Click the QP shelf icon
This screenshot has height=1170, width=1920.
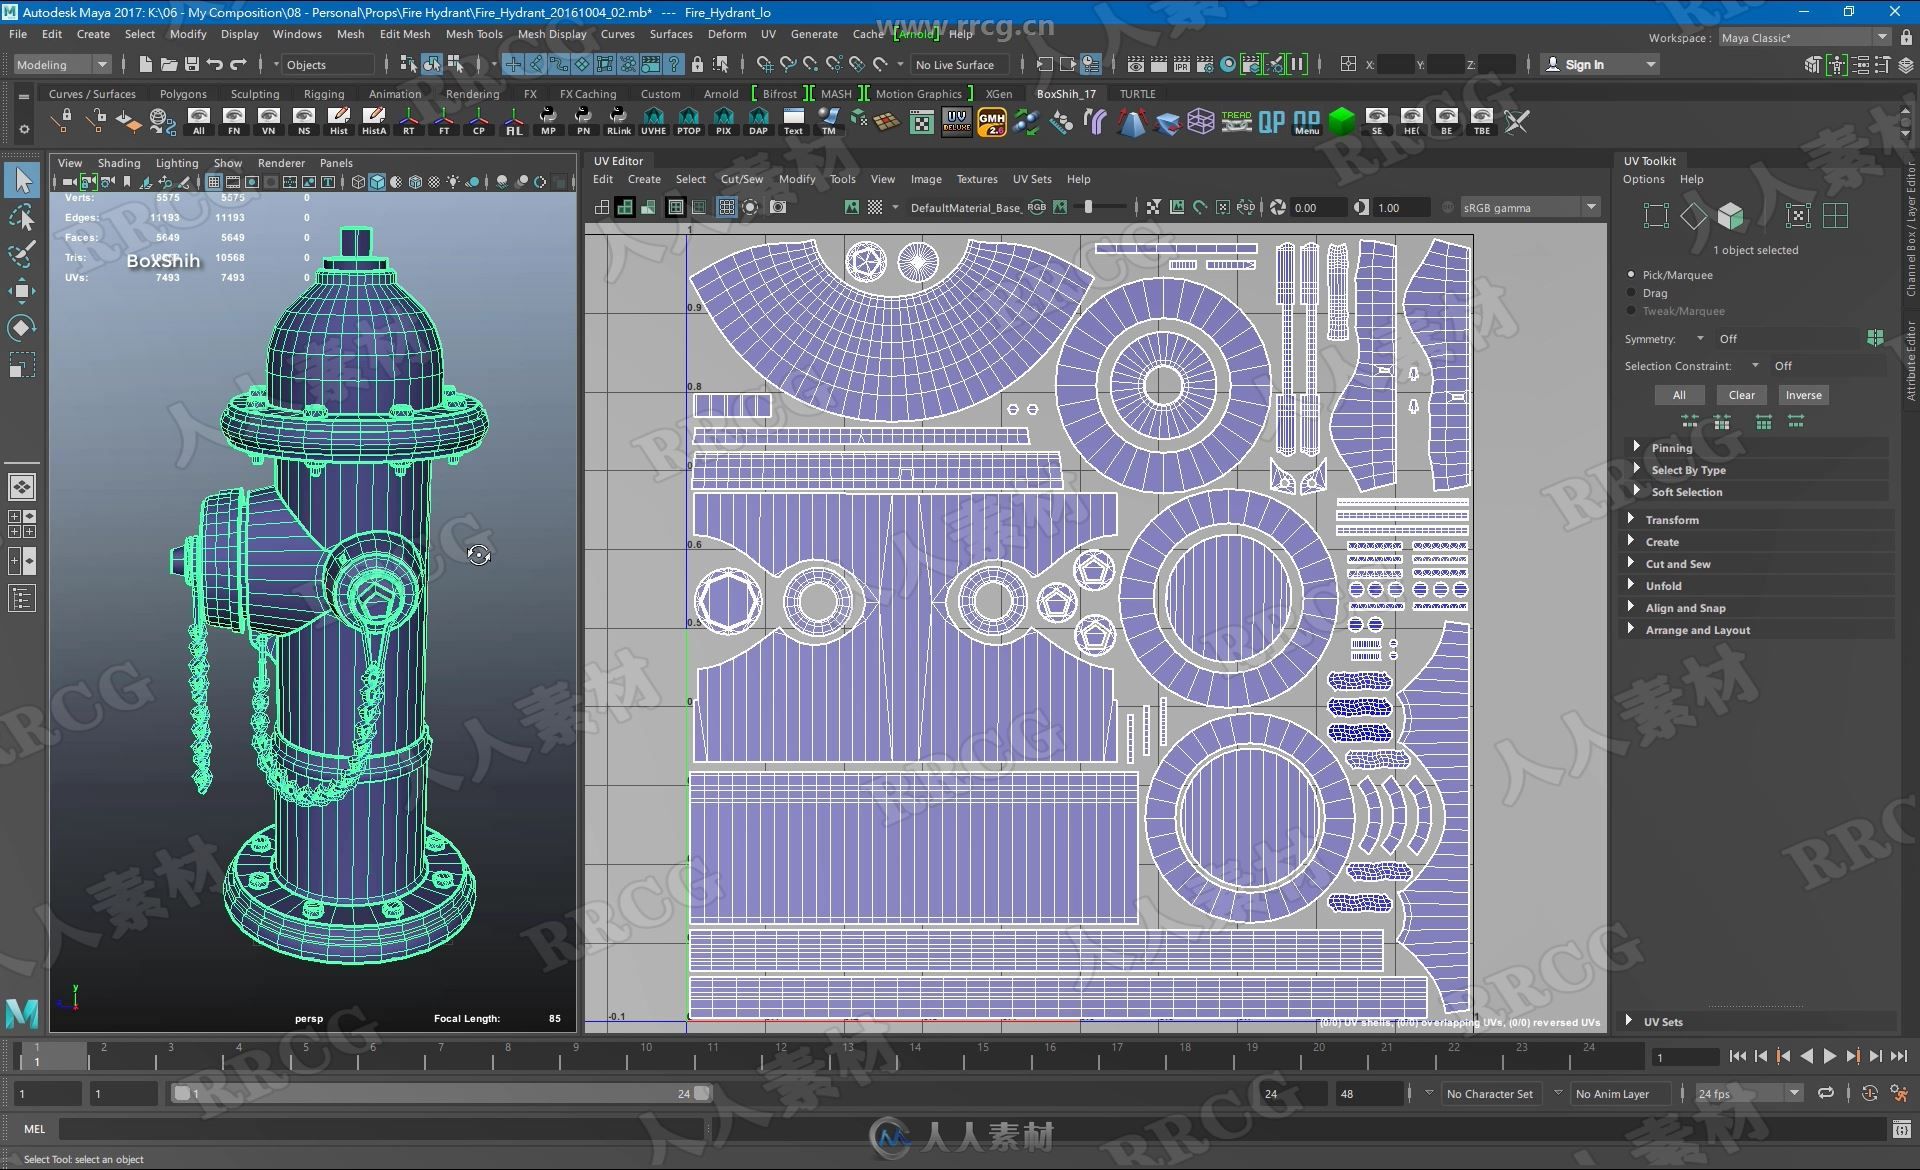pyautogui.click(x=1271, y=122)
